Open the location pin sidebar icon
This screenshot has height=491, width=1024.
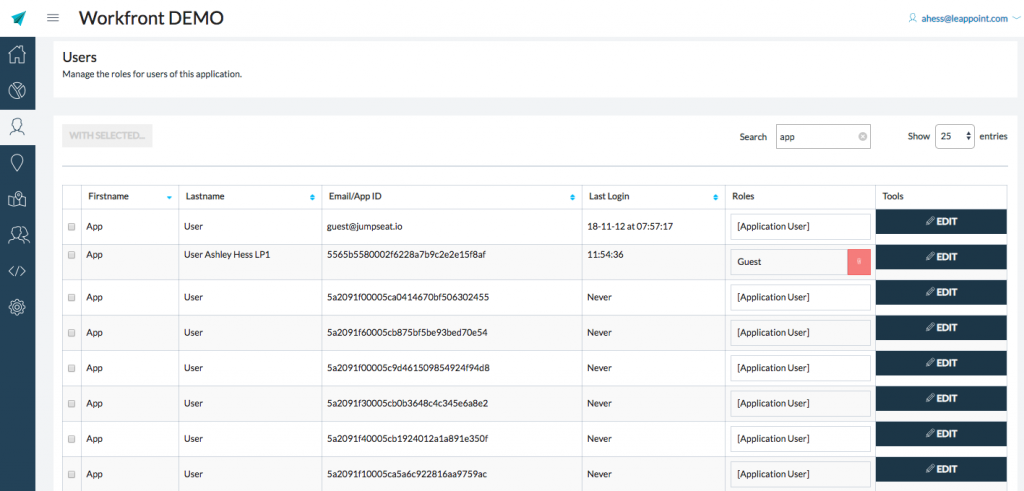coord(17,162)
